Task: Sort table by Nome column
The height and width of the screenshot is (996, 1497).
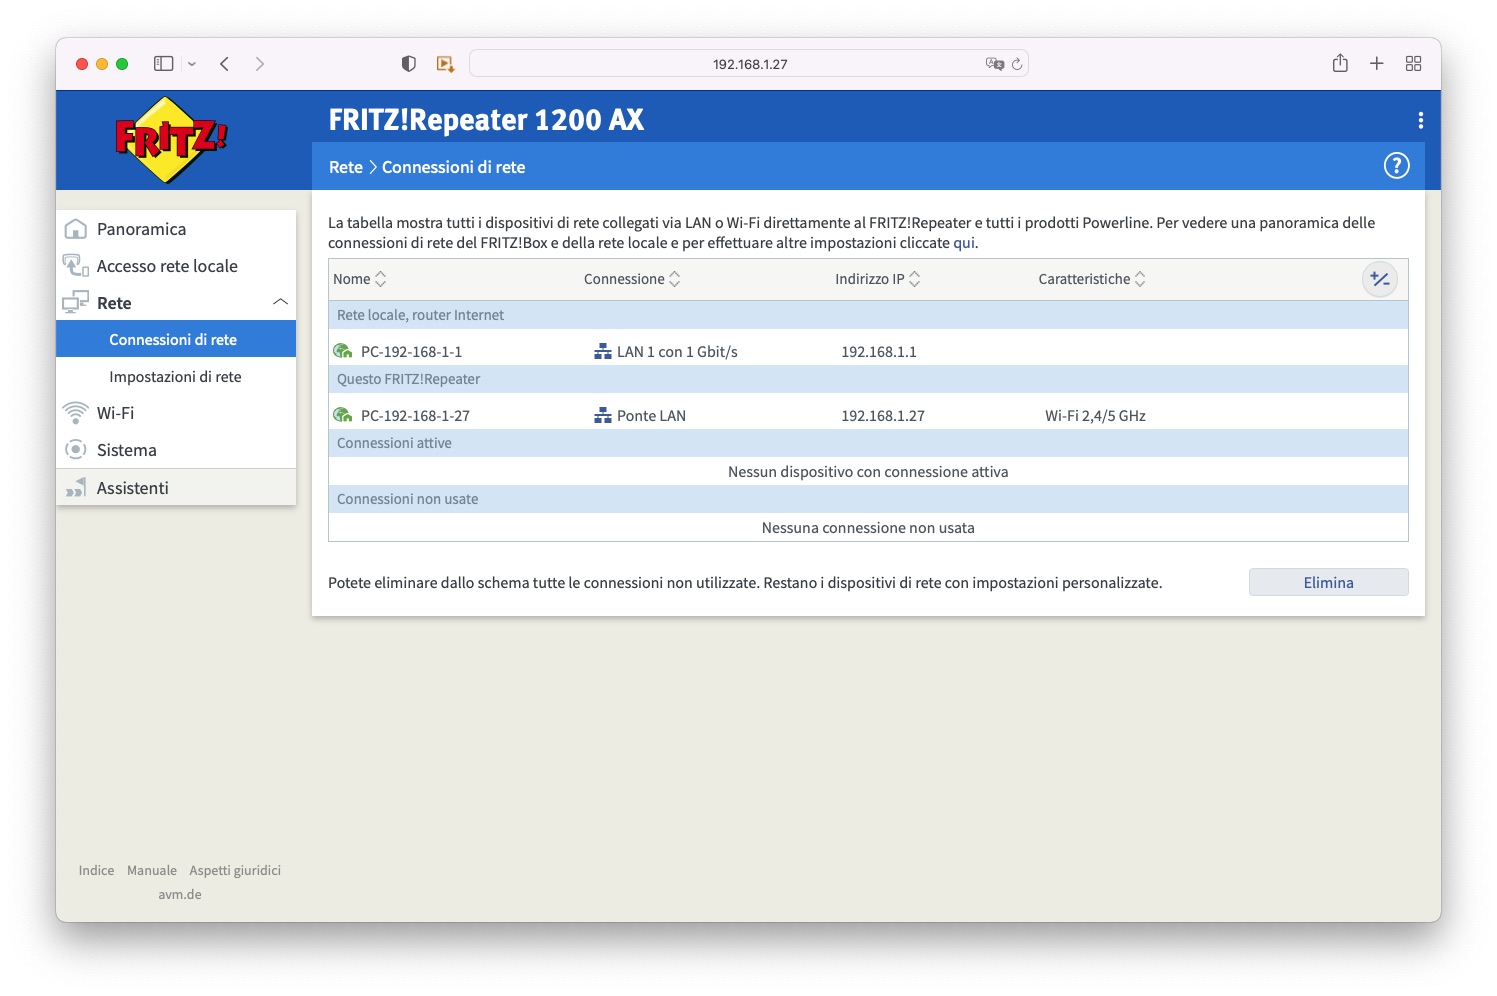Action: tap(360, 279)
